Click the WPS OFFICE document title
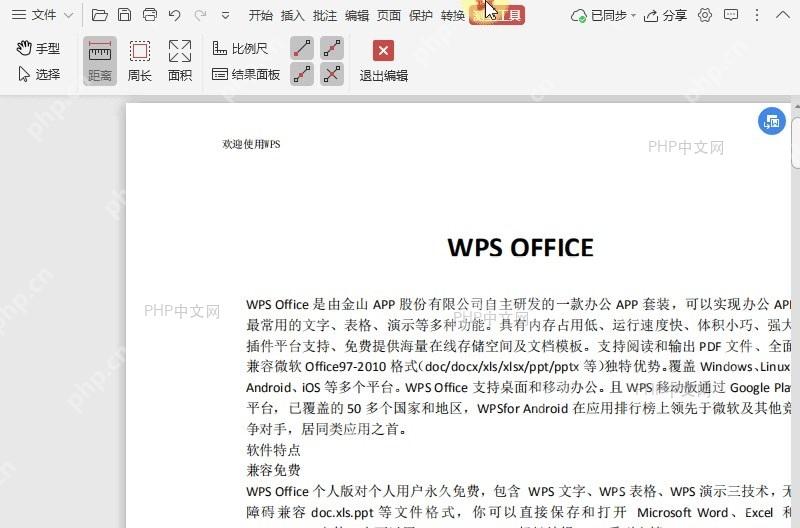 [x=520, y=247]
